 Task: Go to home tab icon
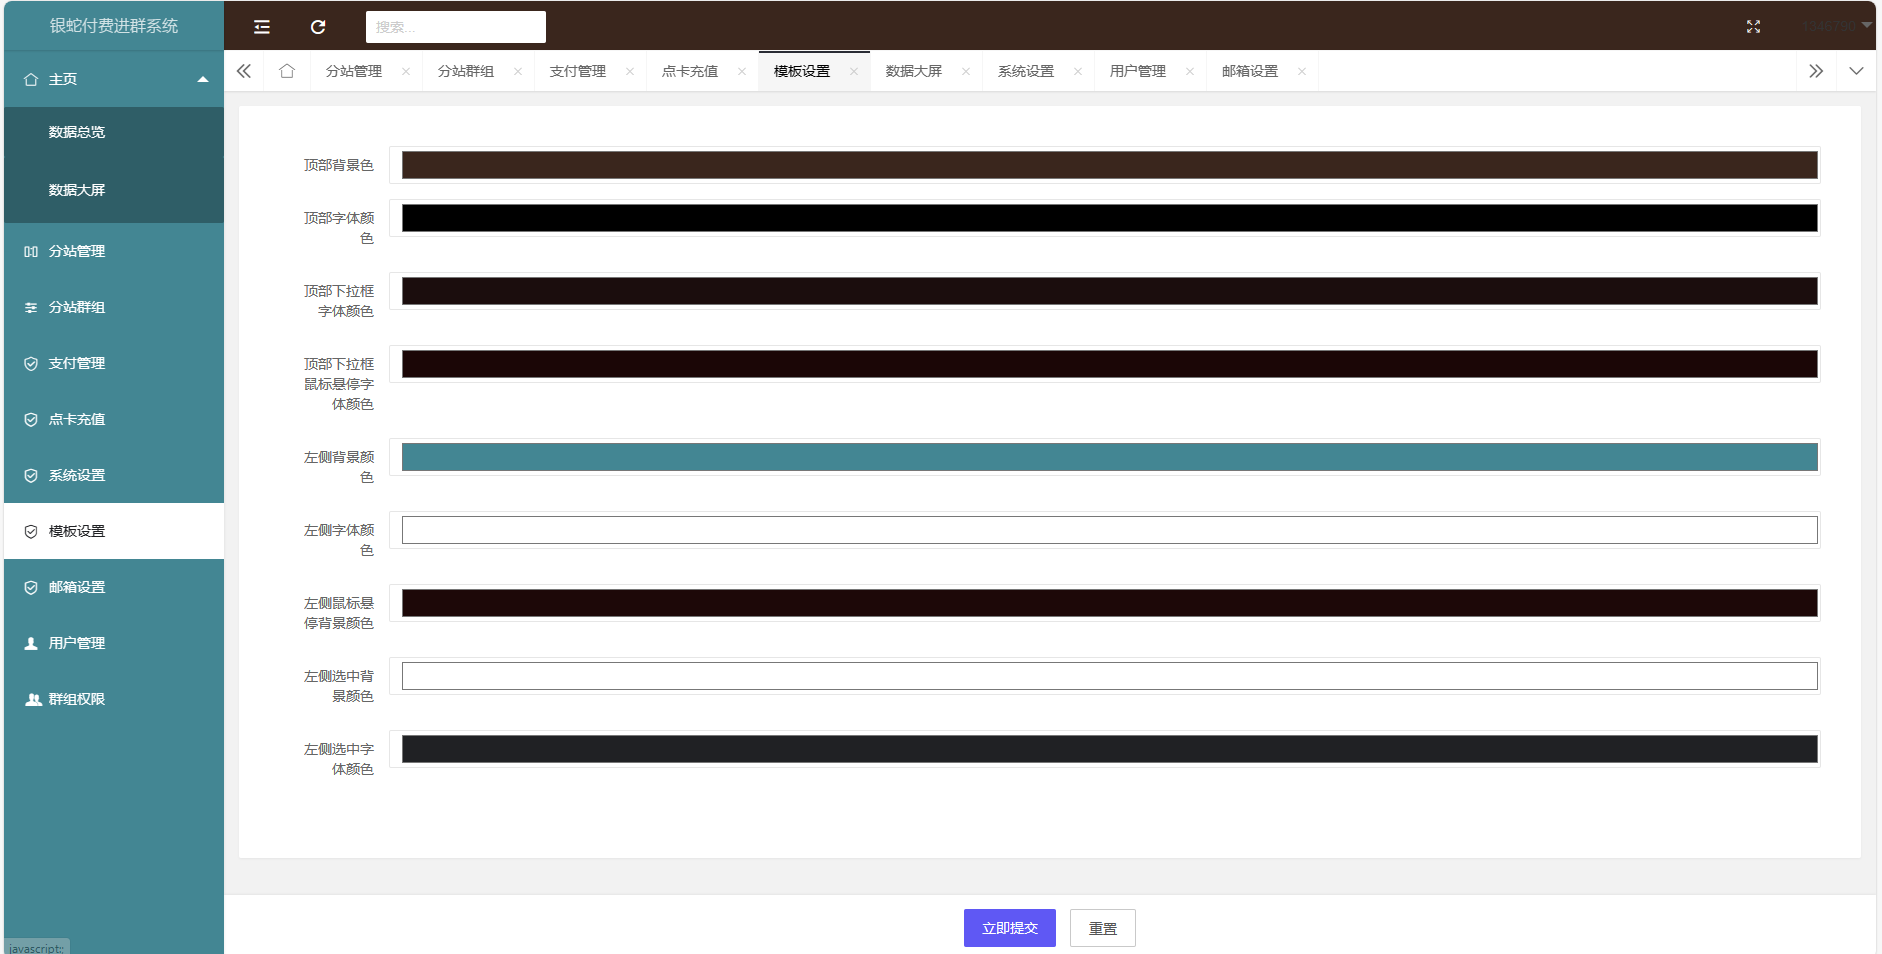tap(287, 71)
